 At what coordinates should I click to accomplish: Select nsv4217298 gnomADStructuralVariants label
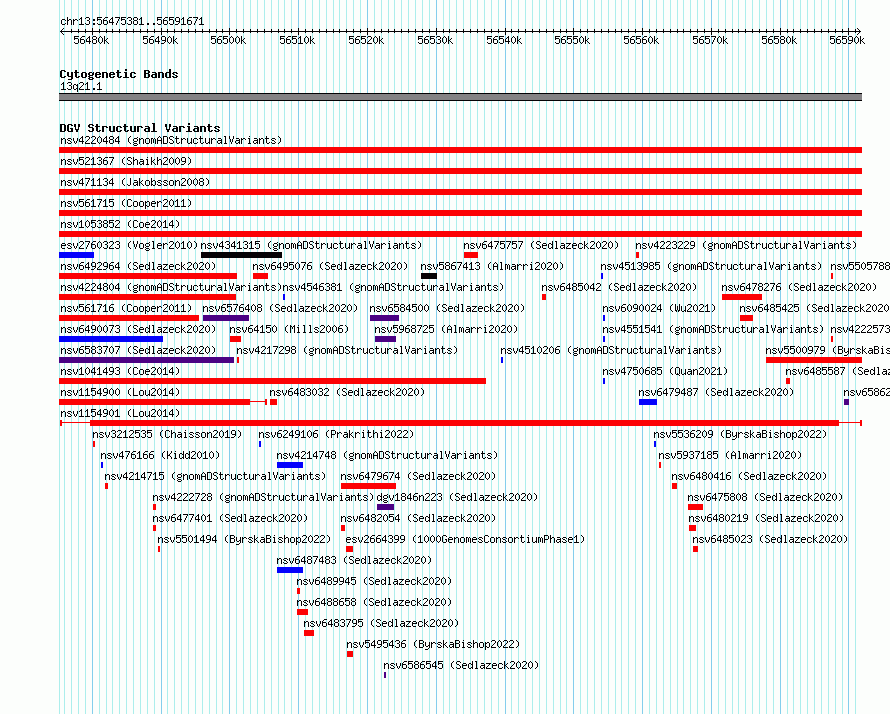(x=347, y=350)
